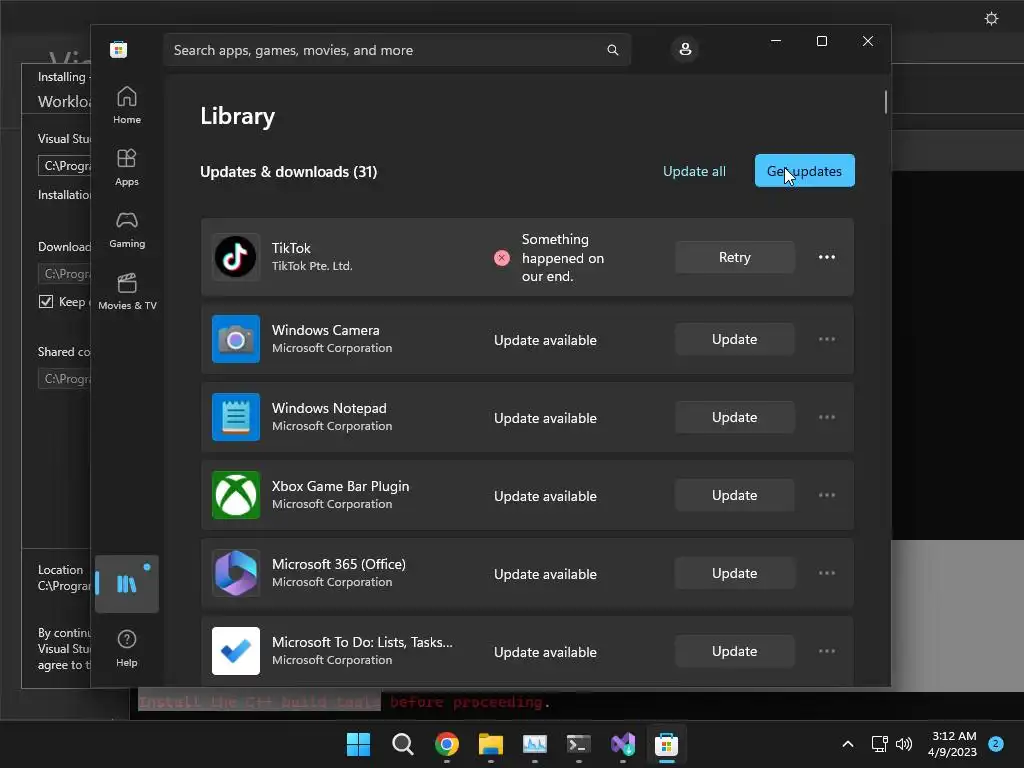Open the user account profile icon
Screen dimensions: 1024x768
pos(685,49)
